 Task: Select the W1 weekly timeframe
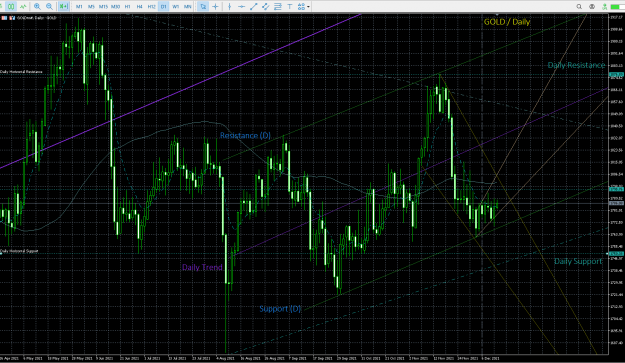175,6
